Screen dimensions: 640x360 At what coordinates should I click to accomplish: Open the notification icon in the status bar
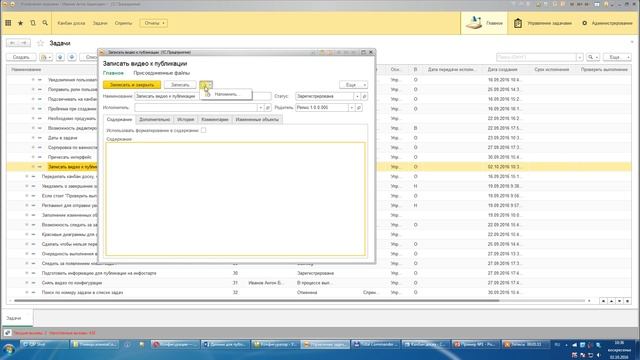[x=7, y=333]
